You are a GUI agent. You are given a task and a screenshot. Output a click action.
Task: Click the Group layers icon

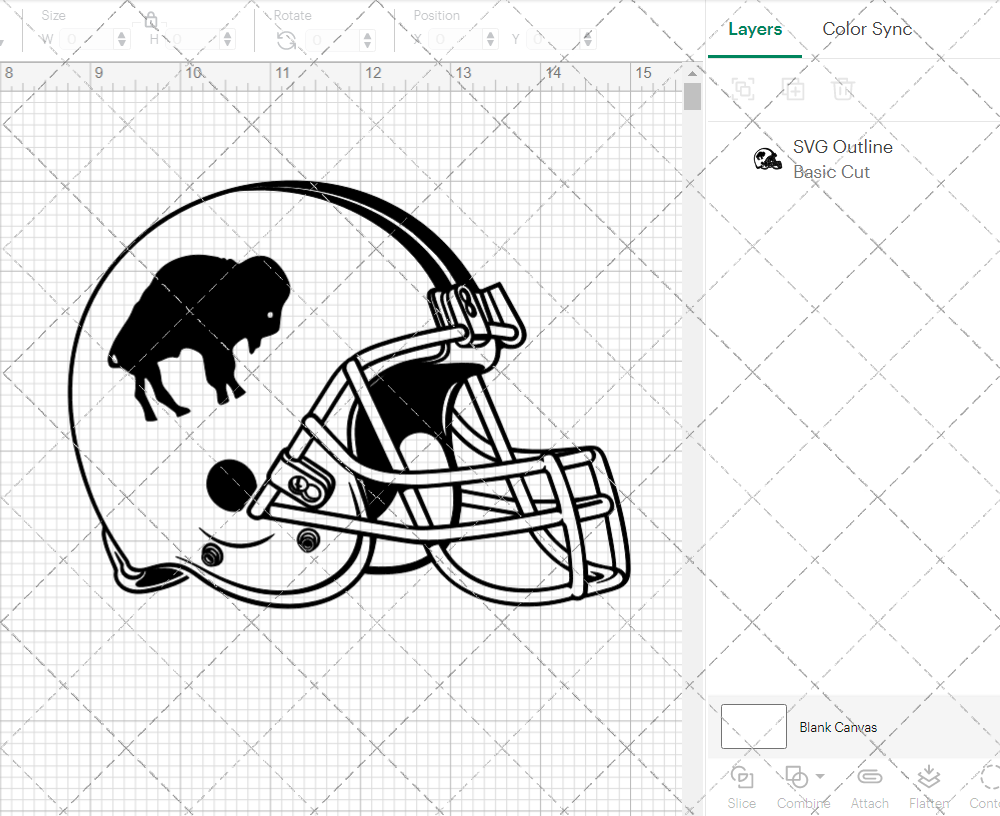pos(743,89)
